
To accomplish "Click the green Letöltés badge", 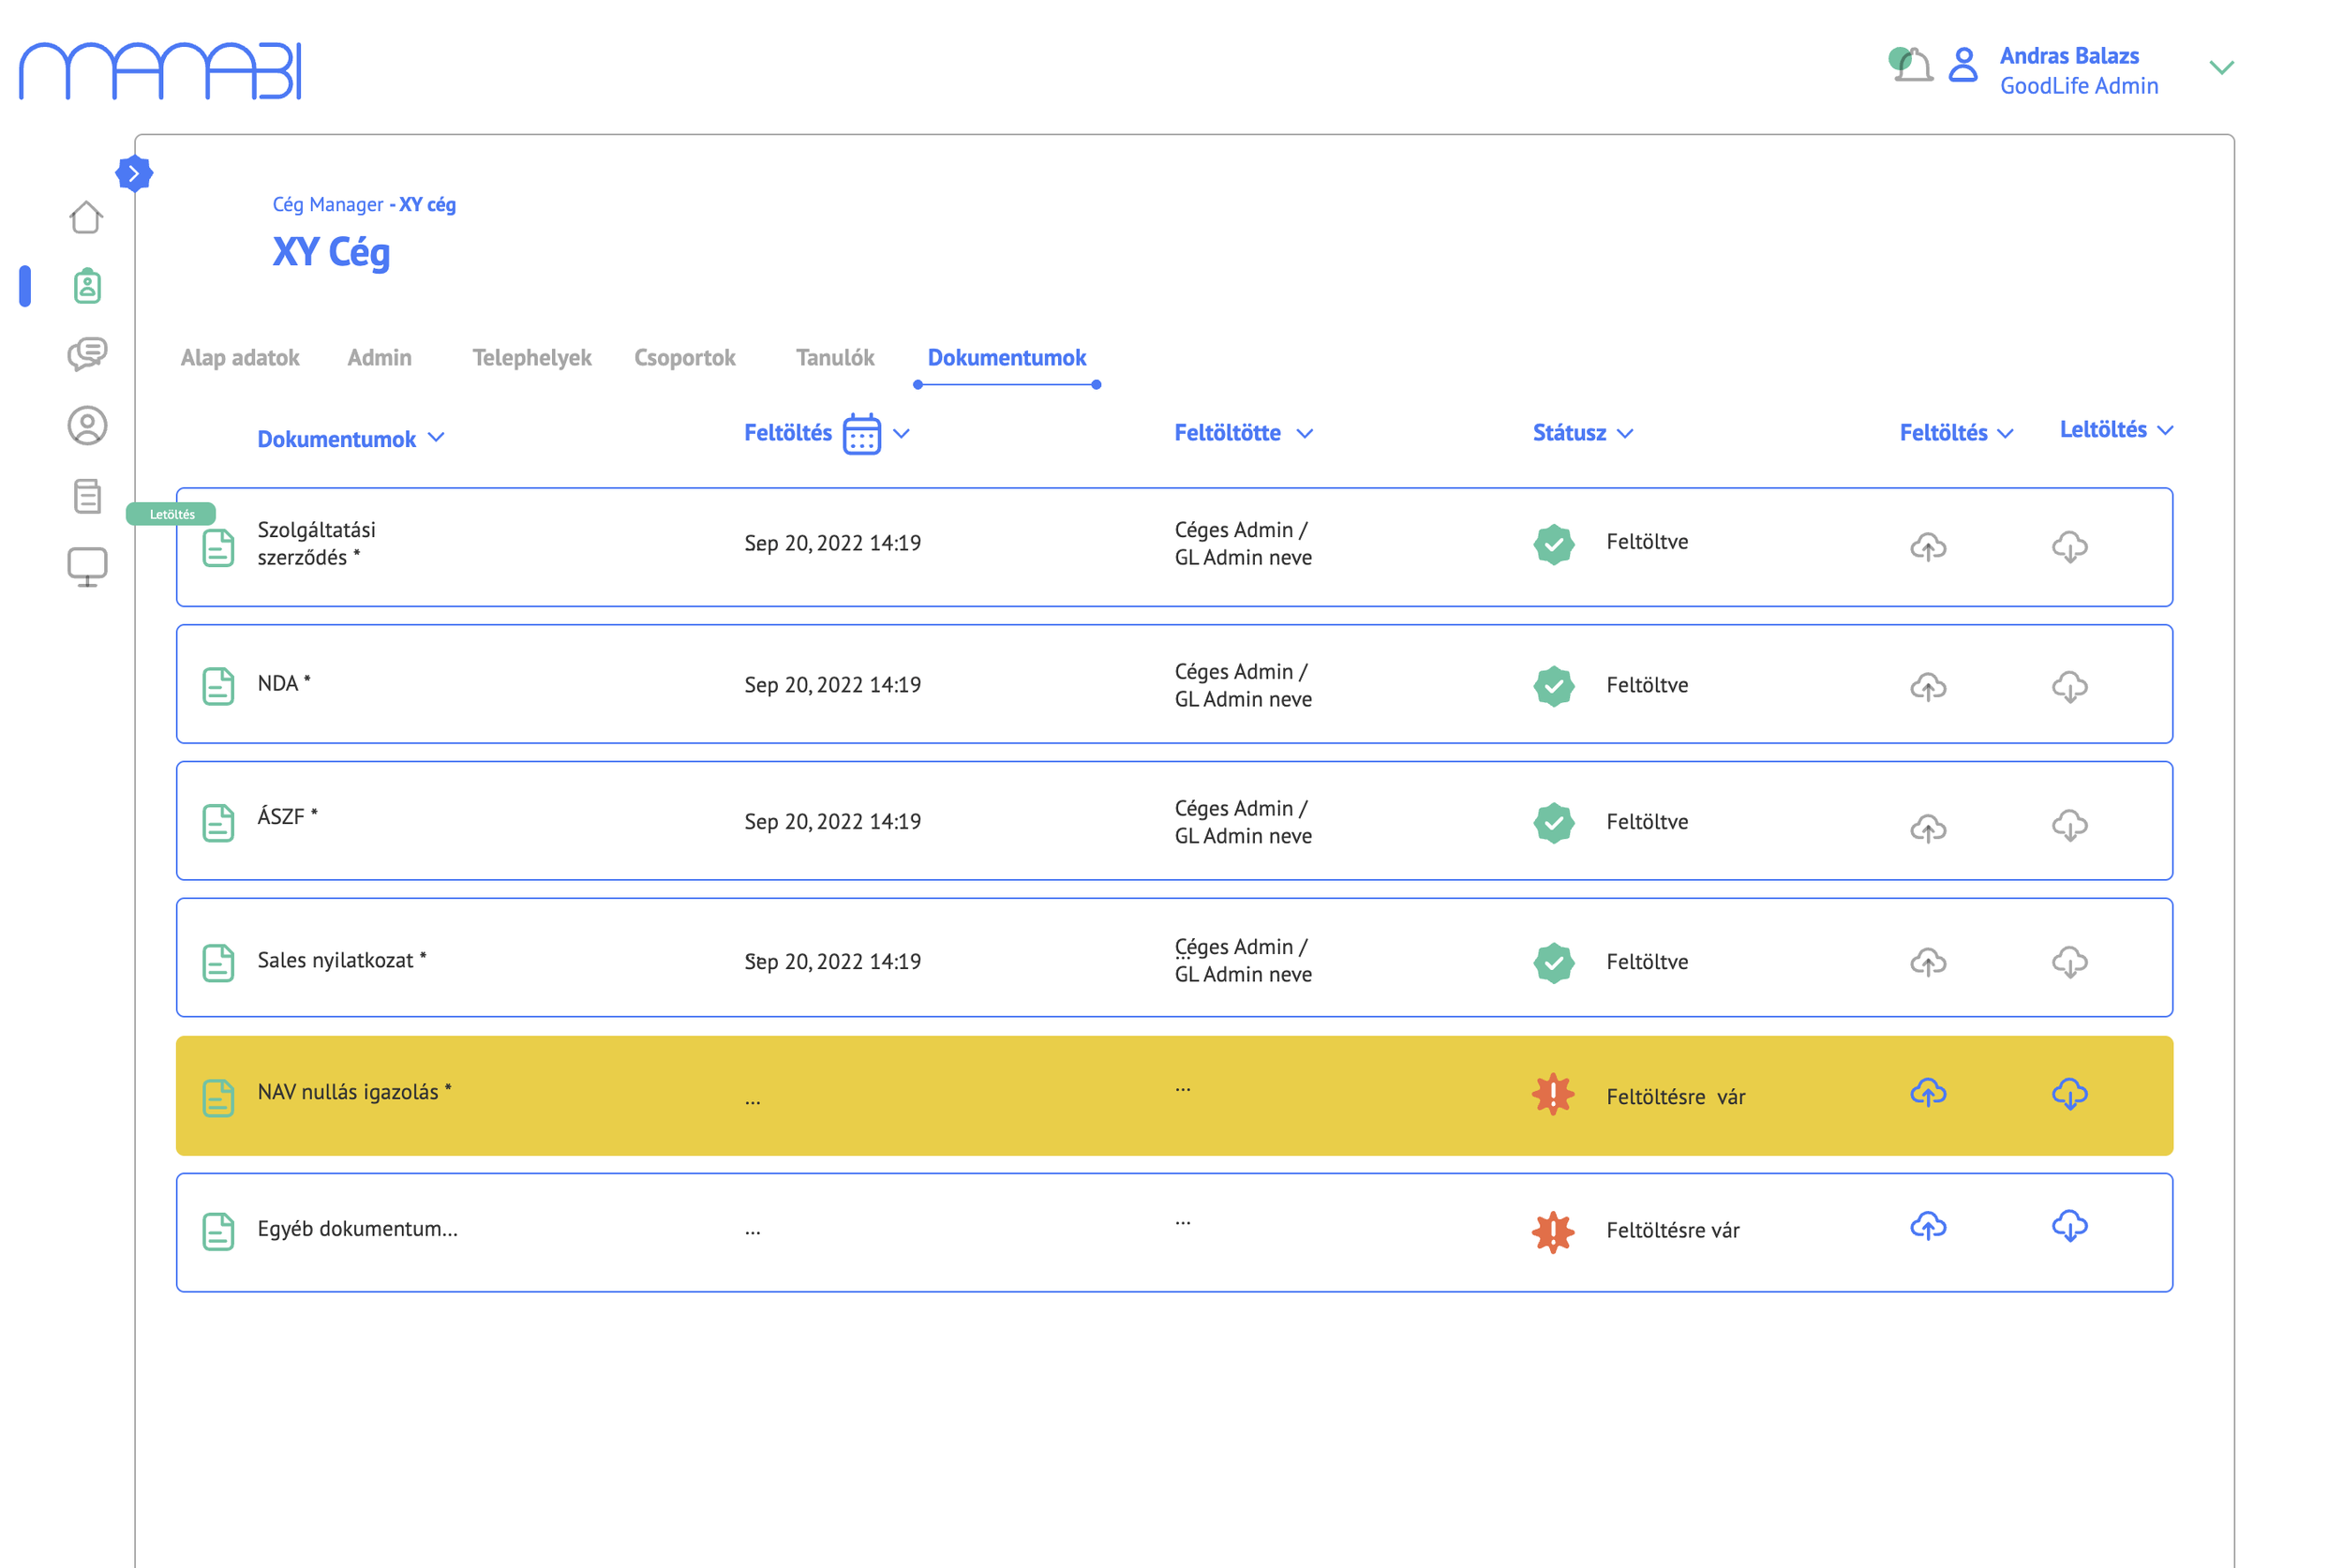I will point(171,514).
